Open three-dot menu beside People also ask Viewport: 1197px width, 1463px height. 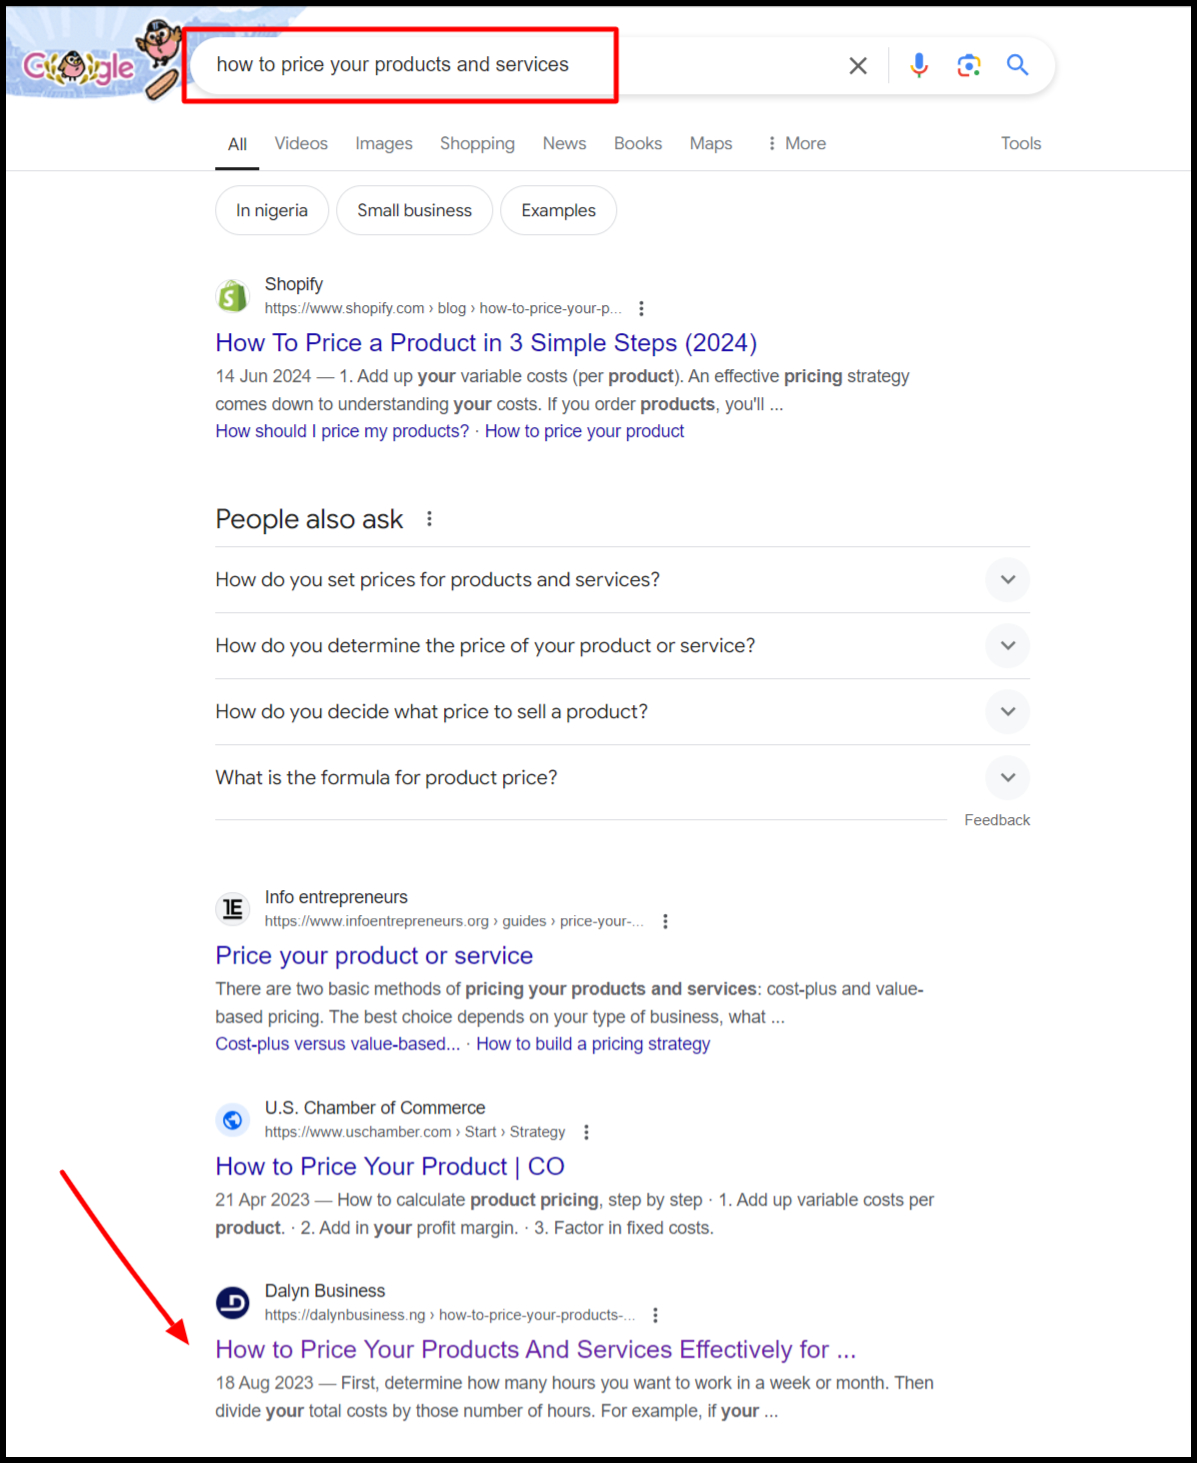429,519
